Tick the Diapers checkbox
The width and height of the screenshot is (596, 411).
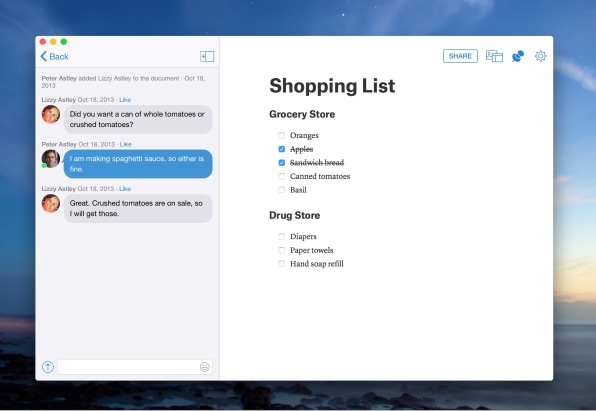[282, 236]
